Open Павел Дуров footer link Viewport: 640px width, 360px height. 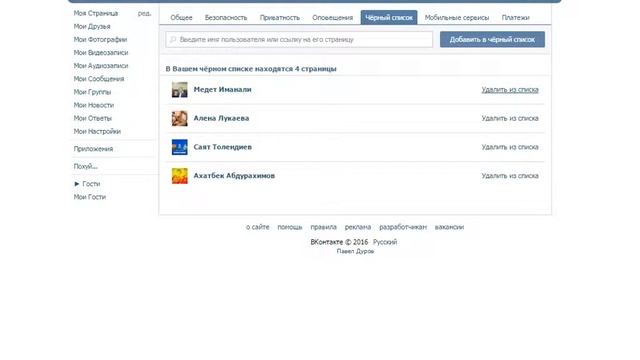click(x=355, y=251)
